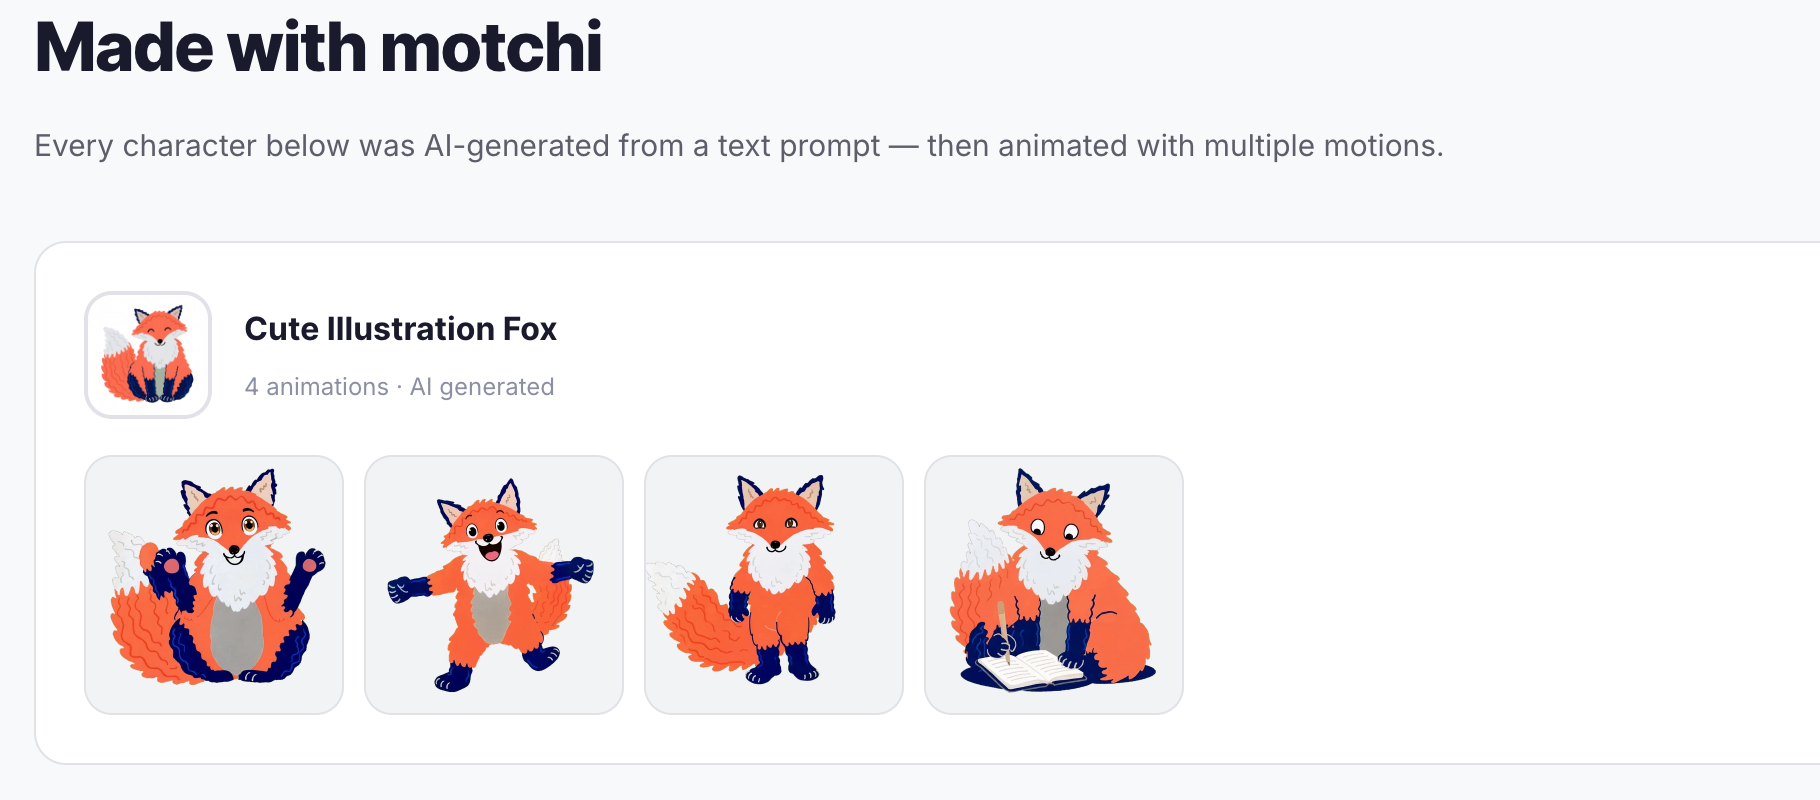
Task: Click the description text about AI-generated characters
Action: click(x=739, y=146)
